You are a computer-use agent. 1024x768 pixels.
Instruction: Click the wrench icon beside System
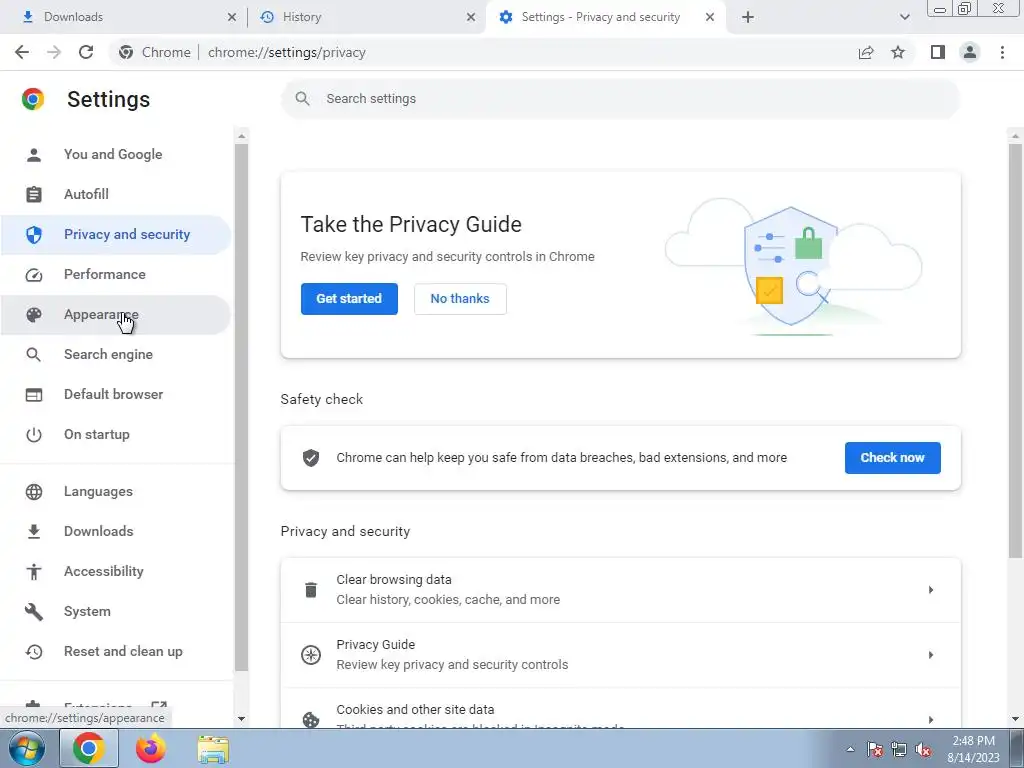pos(33,612)
